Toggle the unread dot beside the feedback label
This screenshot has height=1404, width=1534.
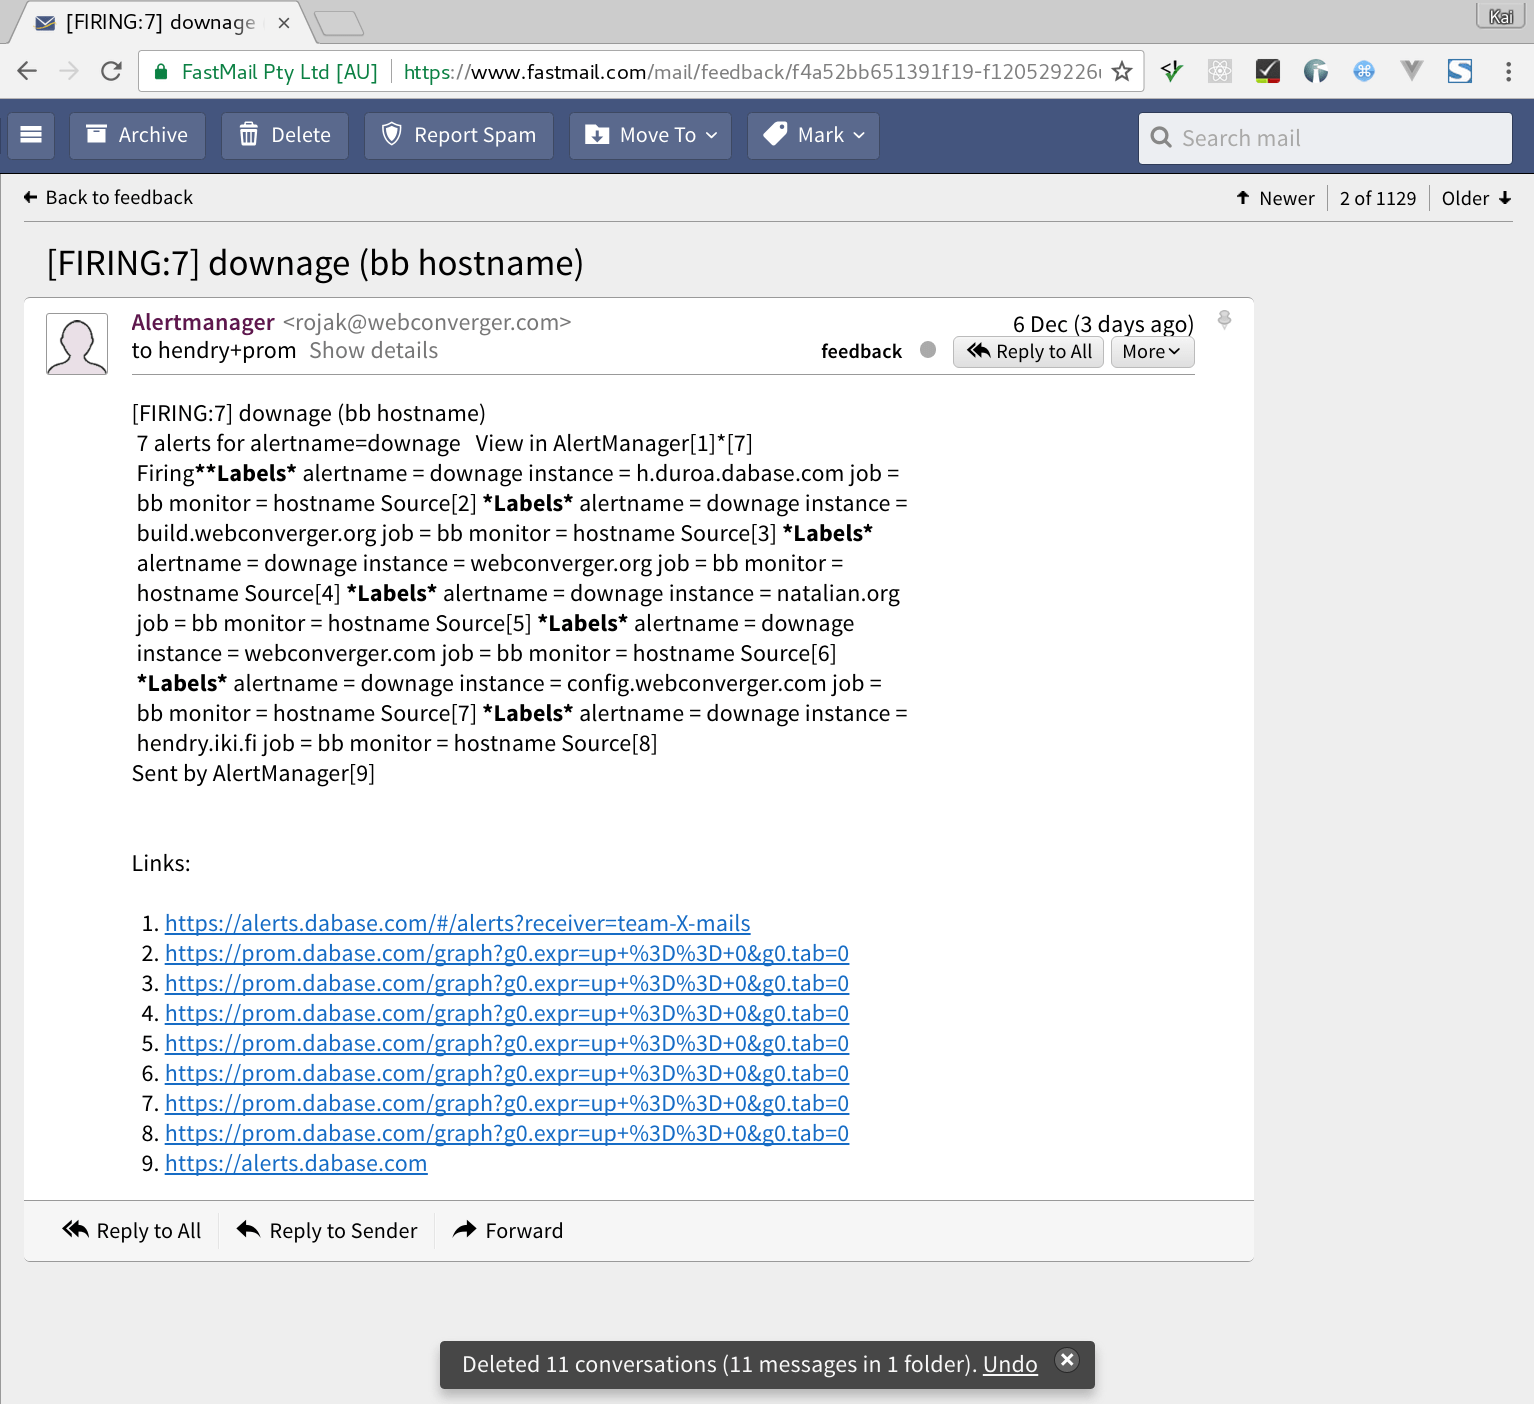click(x=927, y=350)
